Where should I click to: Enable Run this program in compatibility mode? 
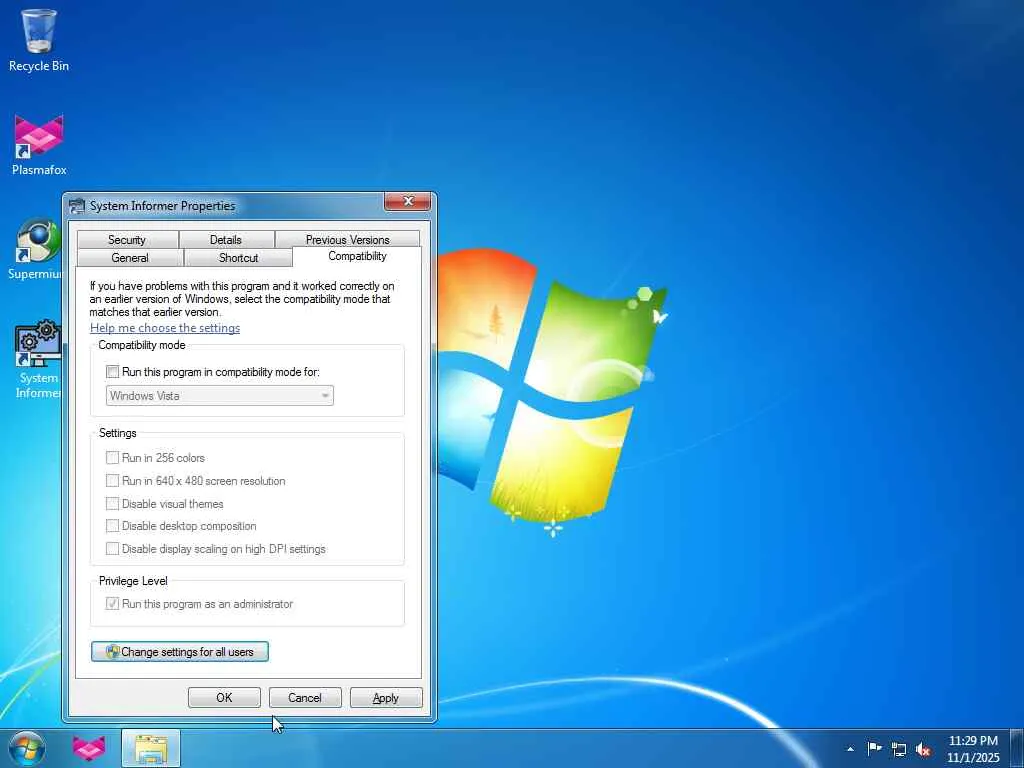click(x=112, y=372)
